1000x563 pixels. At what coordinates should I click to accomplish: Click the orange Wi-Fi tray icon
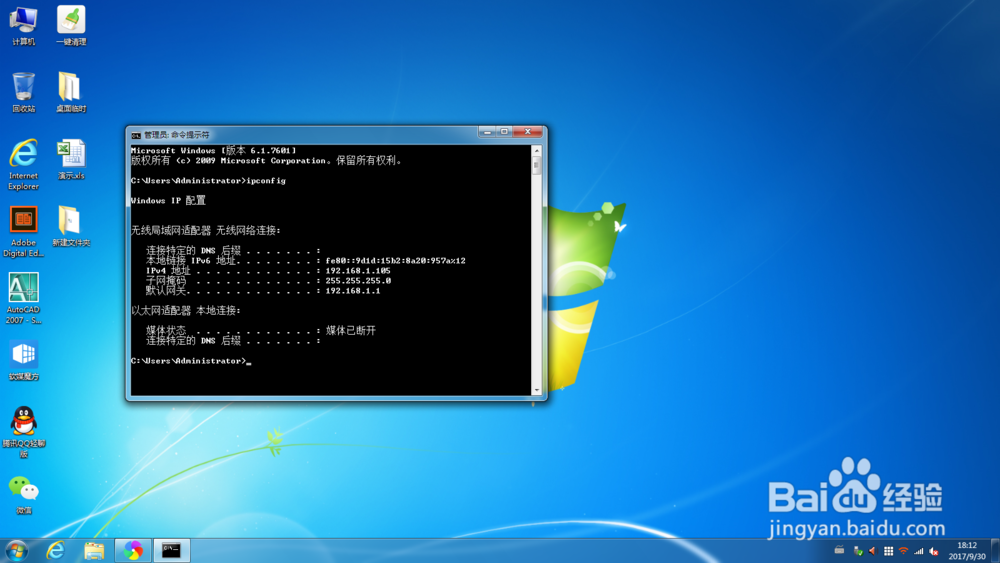[903, 551]
